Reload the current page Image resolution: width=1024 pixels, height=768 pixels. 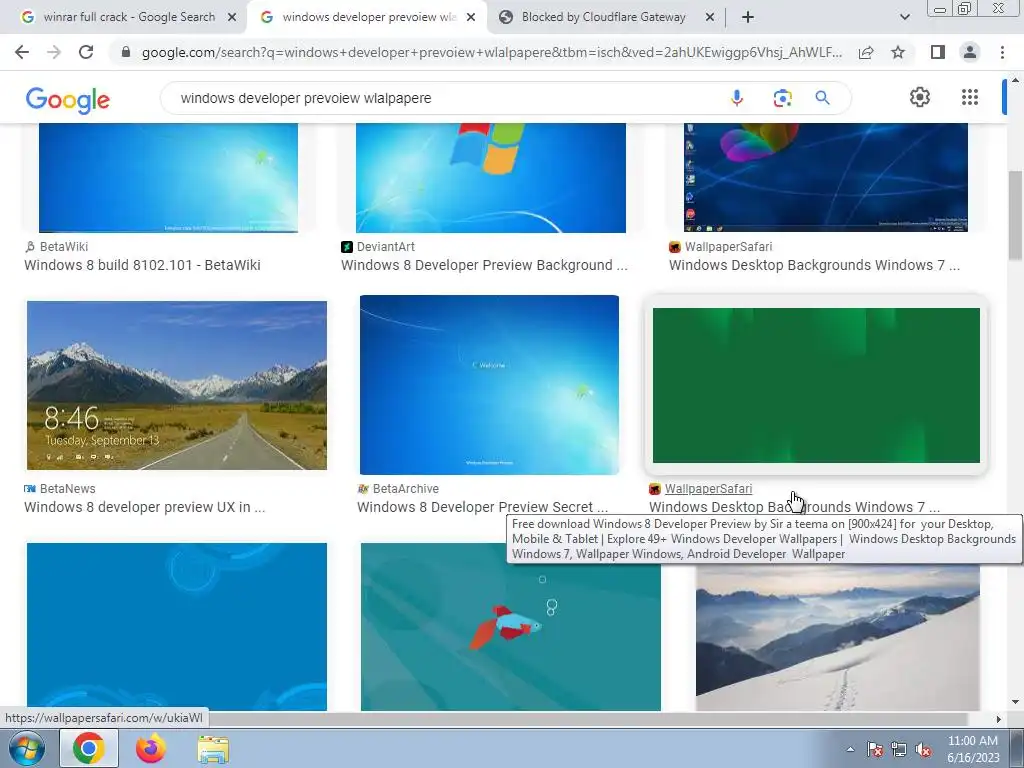[86, 52]
